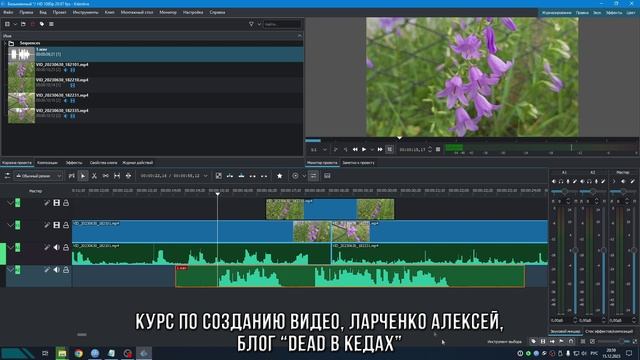
Task: Rewind in the project monitor
Action: (x=355, y=150)
